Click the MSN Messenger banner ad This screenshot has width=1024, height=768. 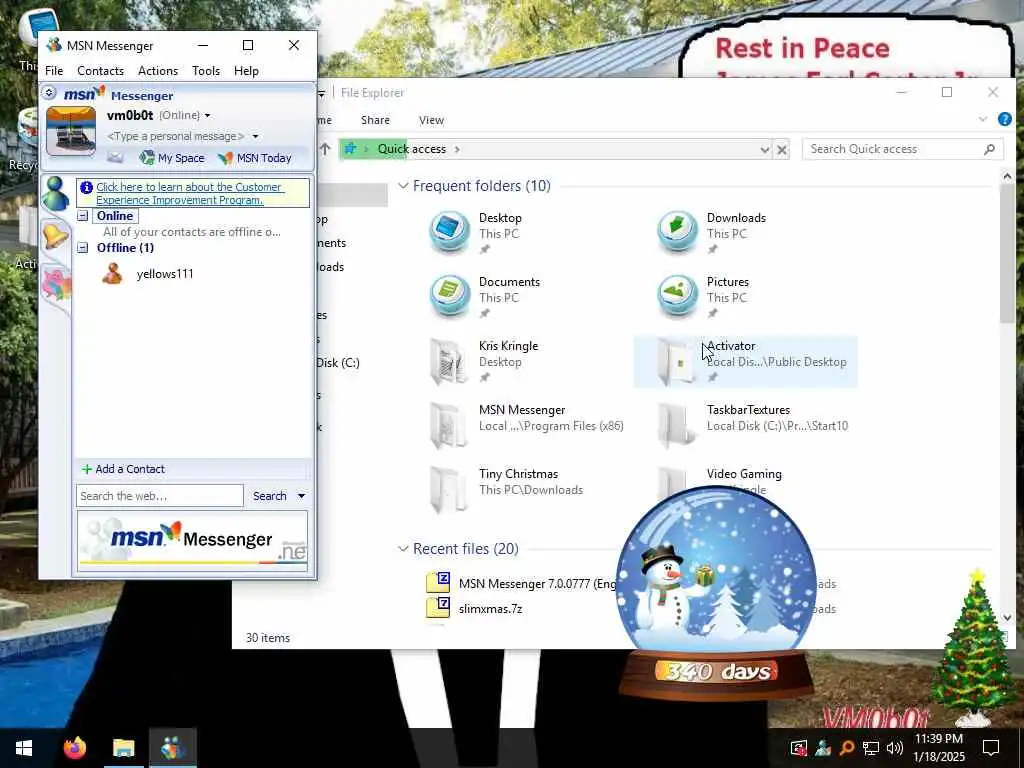click(x=193, y=541)
